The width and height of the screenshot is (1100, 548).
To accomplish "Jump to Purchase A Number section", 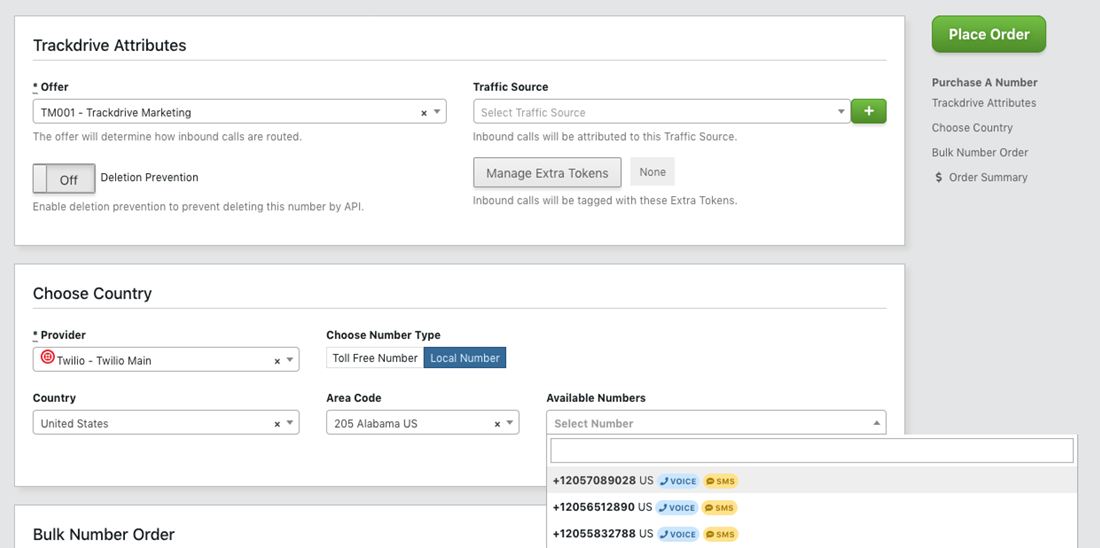I will pos(984,82).
